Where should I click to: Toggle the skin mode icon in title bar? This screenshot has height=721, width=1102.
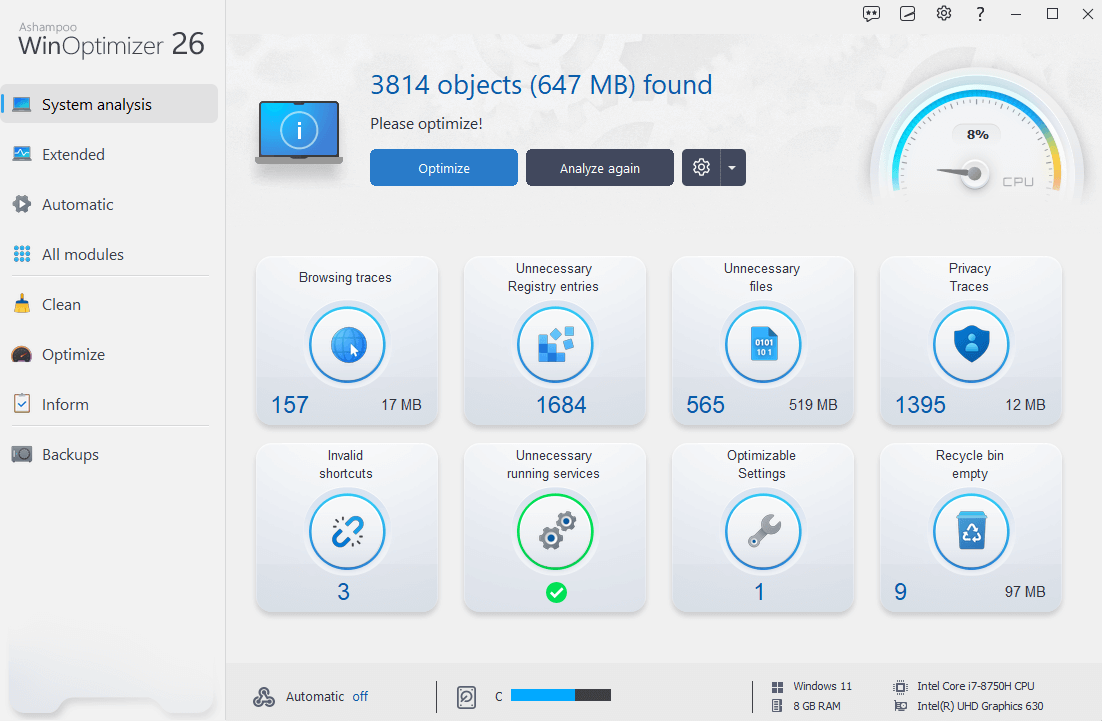click(907, 14)
